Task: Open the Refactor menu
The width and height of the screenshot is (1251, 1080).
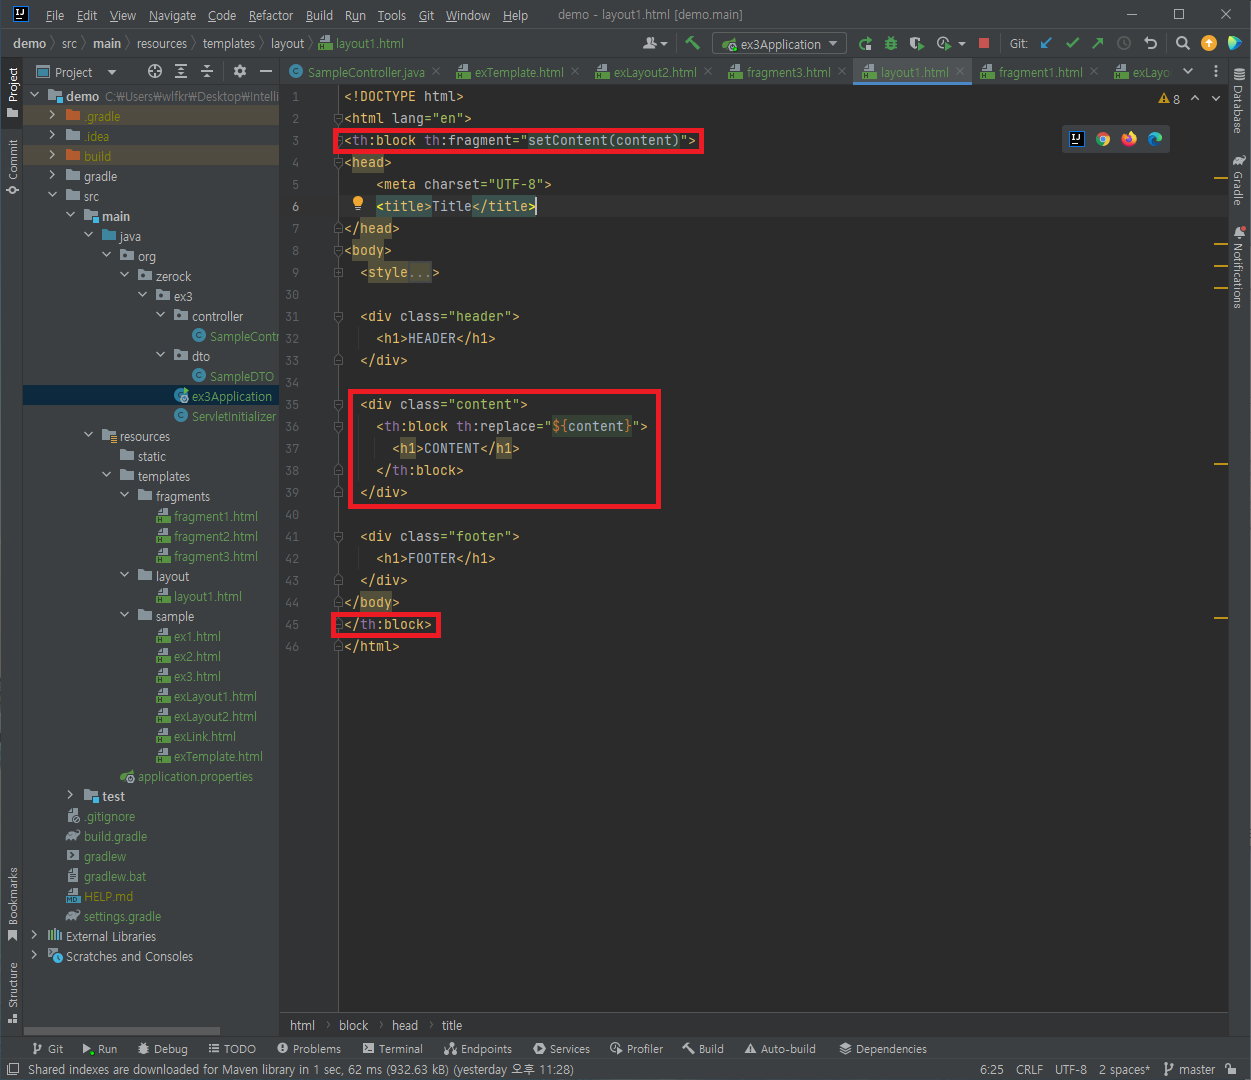Action: point(271,15)
